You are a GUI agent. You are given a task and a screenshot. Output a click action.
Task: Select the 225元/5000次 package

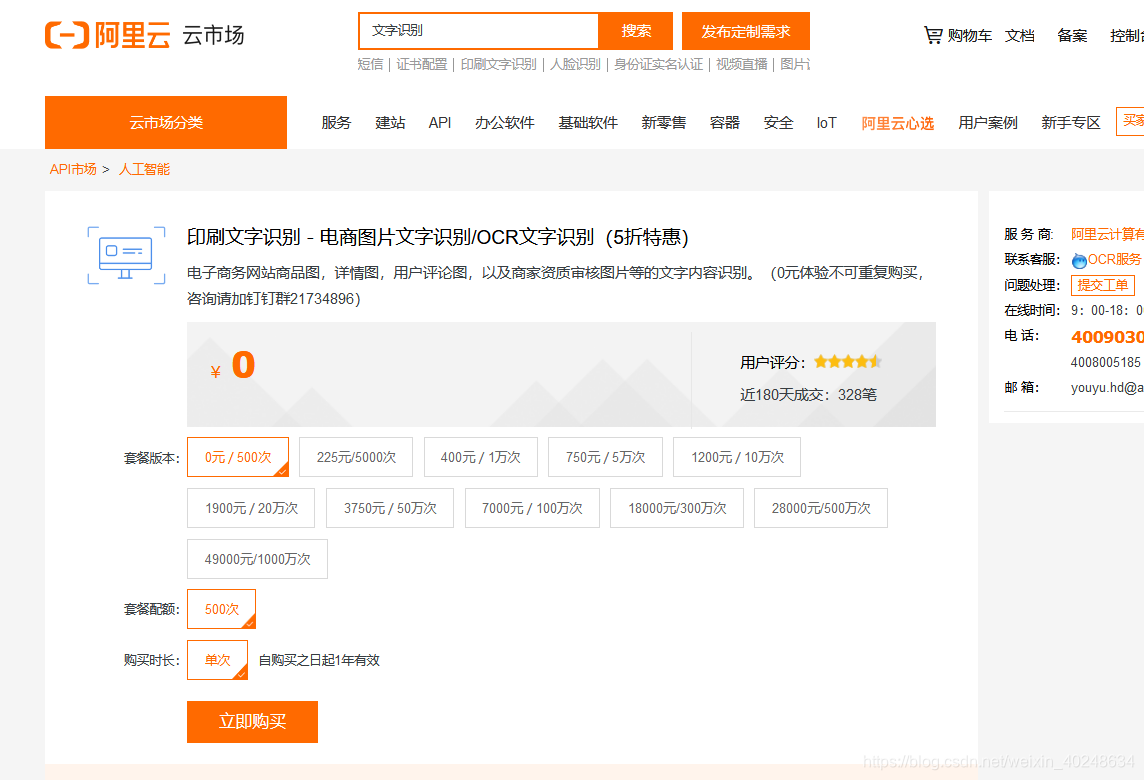[x=356, y=457]
